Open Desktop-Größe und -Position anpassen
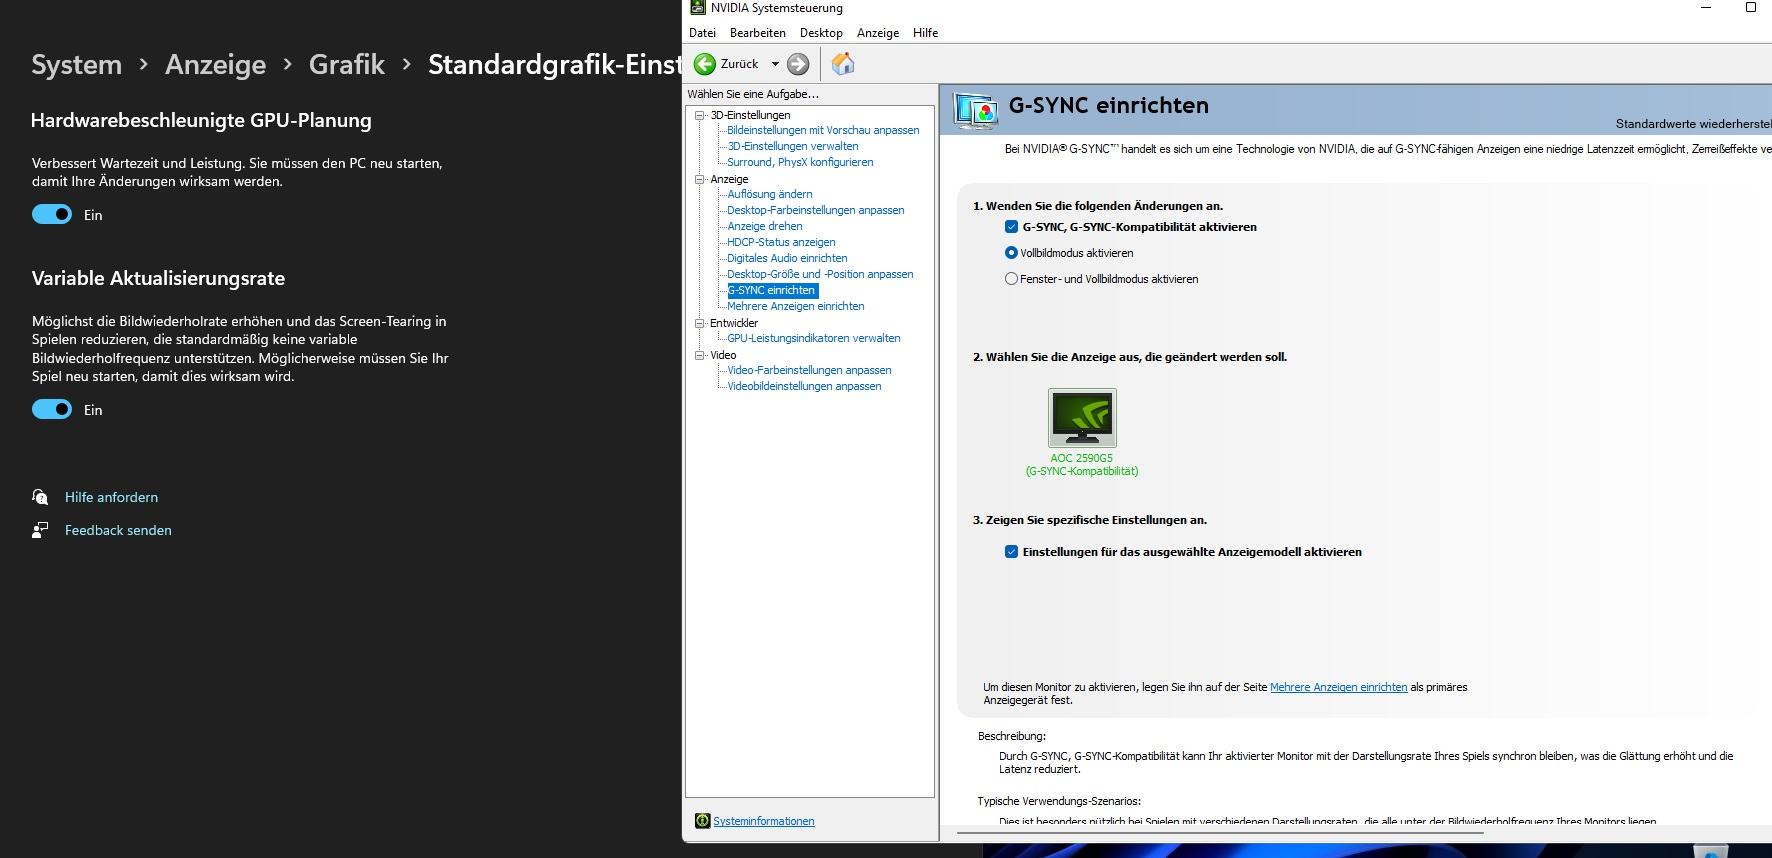 click(820, 274)
